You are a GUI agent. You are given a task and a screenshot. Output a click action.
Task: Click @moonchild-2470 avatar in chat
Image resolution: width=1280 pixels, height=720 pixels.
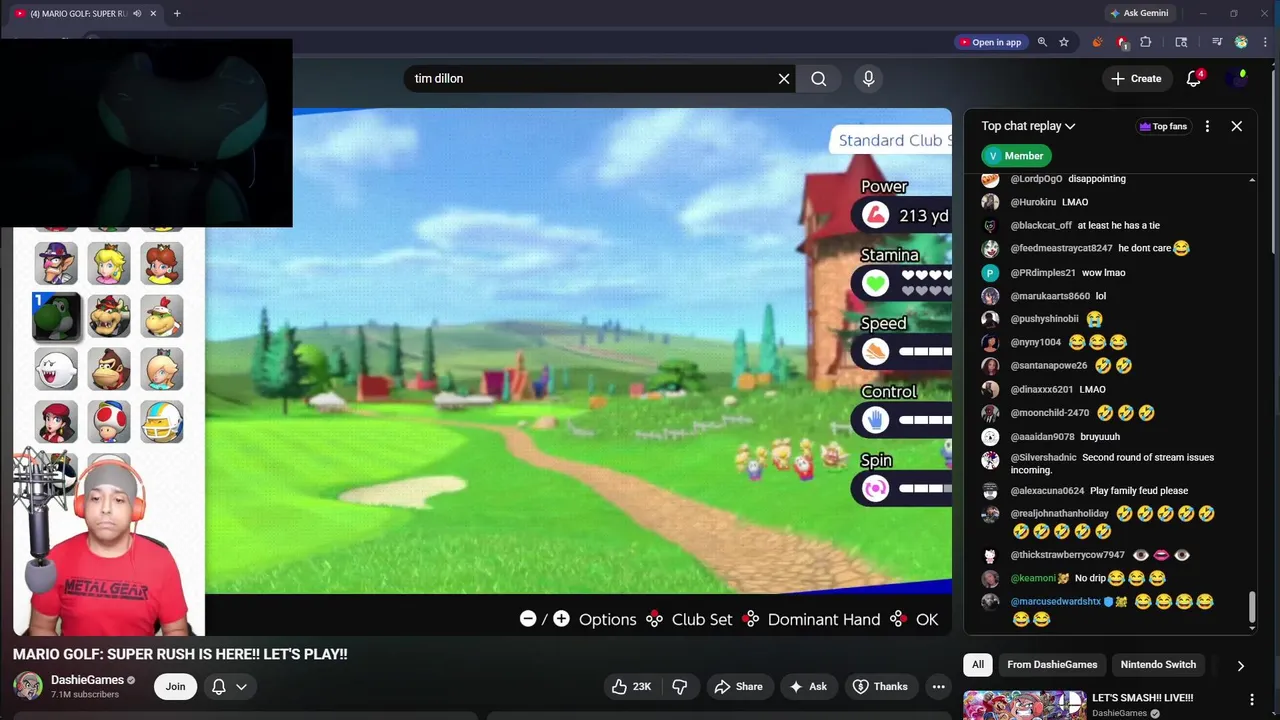990,413
